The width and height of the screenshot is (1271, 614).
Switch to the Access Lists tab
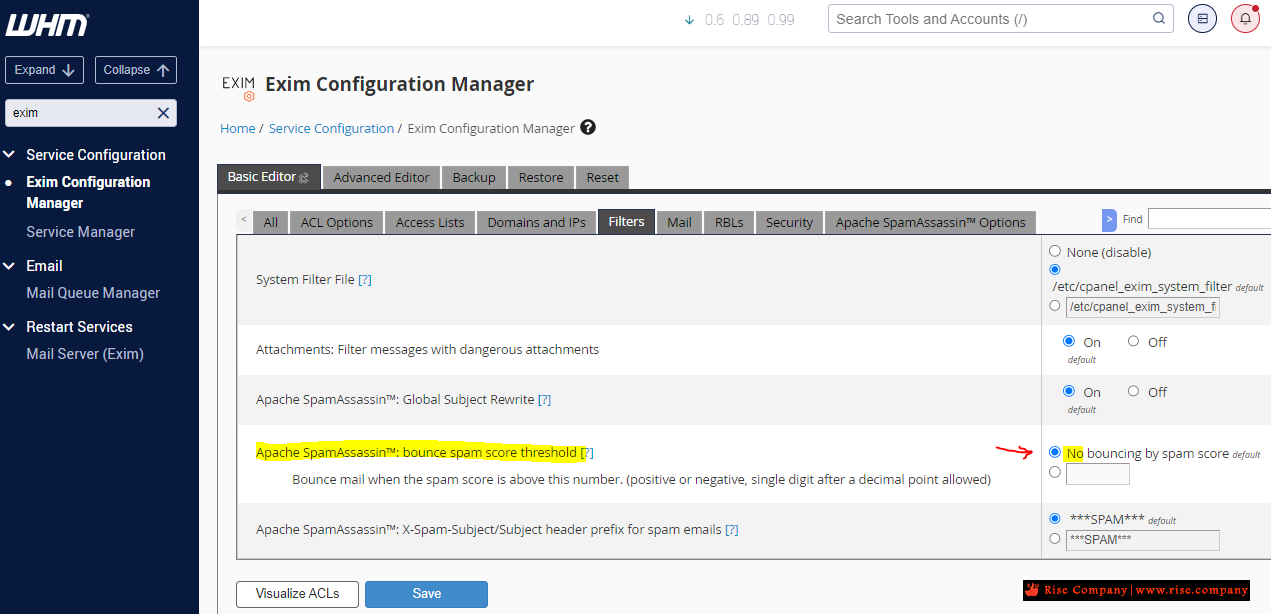[x=430, y=222]
